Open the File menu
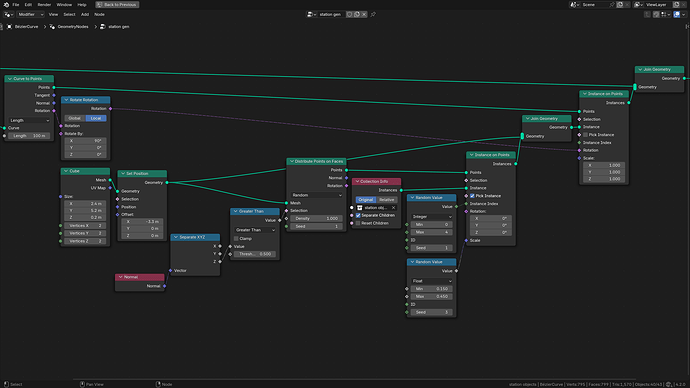This screenshot has width=690, height=388. [x=16, y=4]
